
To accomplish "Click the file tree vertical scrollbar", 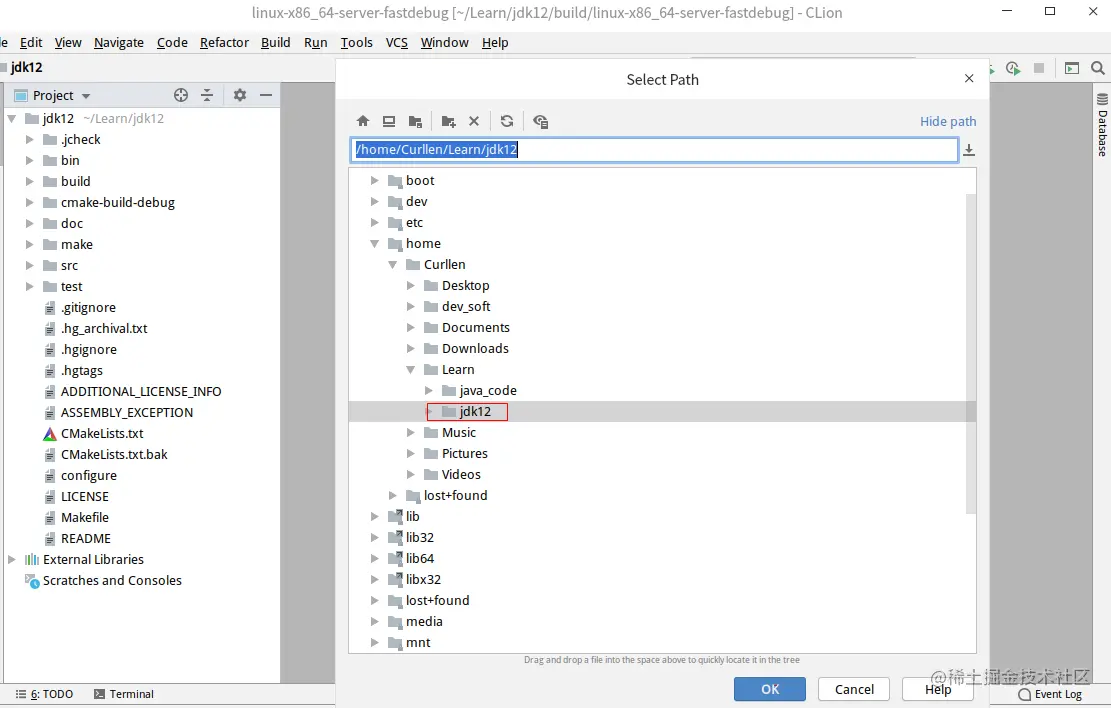I will coord(971,352).
